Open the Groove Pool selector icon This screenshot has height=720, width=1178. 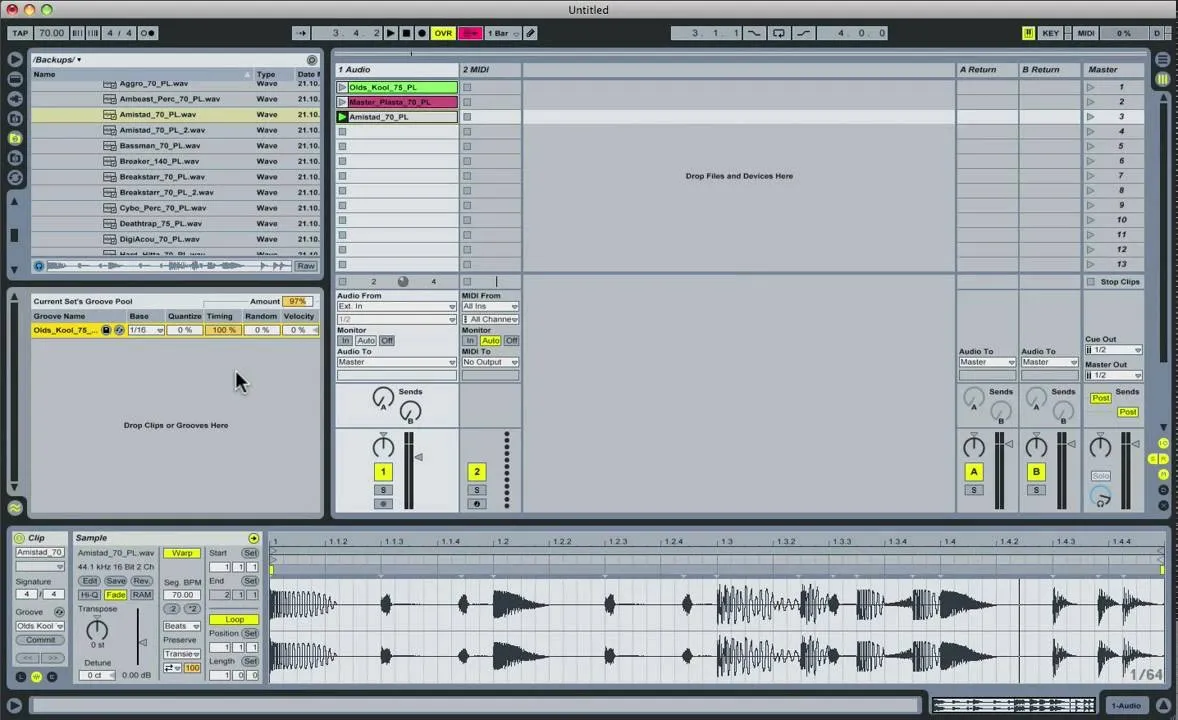pos(15,508)
